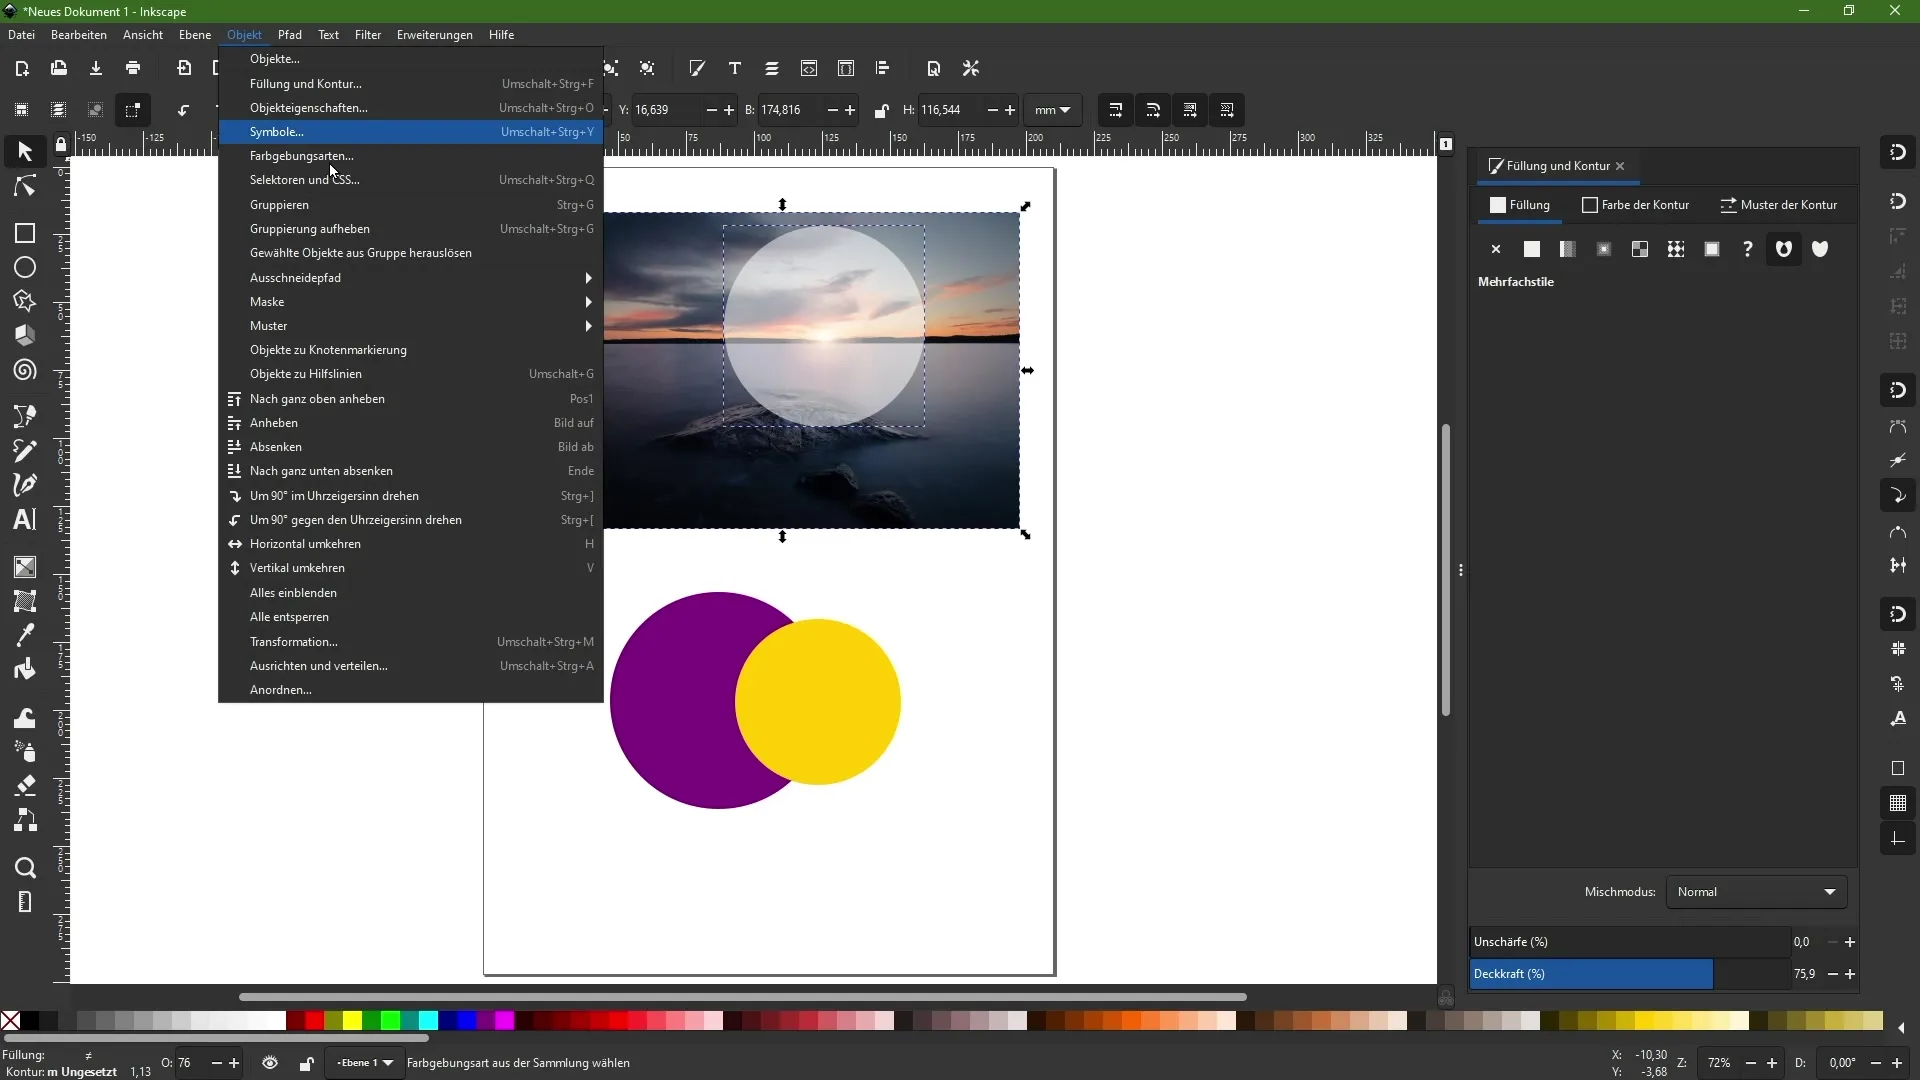
Task: Adjust the Deckkraft opacity slider
Action: [1629, 974]
